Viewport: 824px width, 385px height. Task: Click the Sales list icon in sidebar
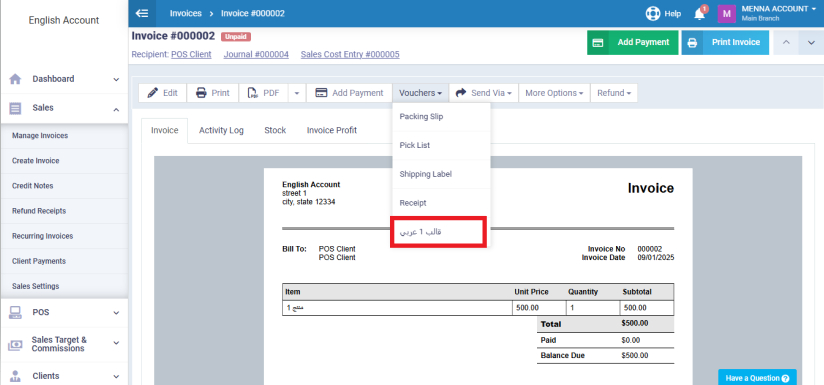(x=15, y=108)
